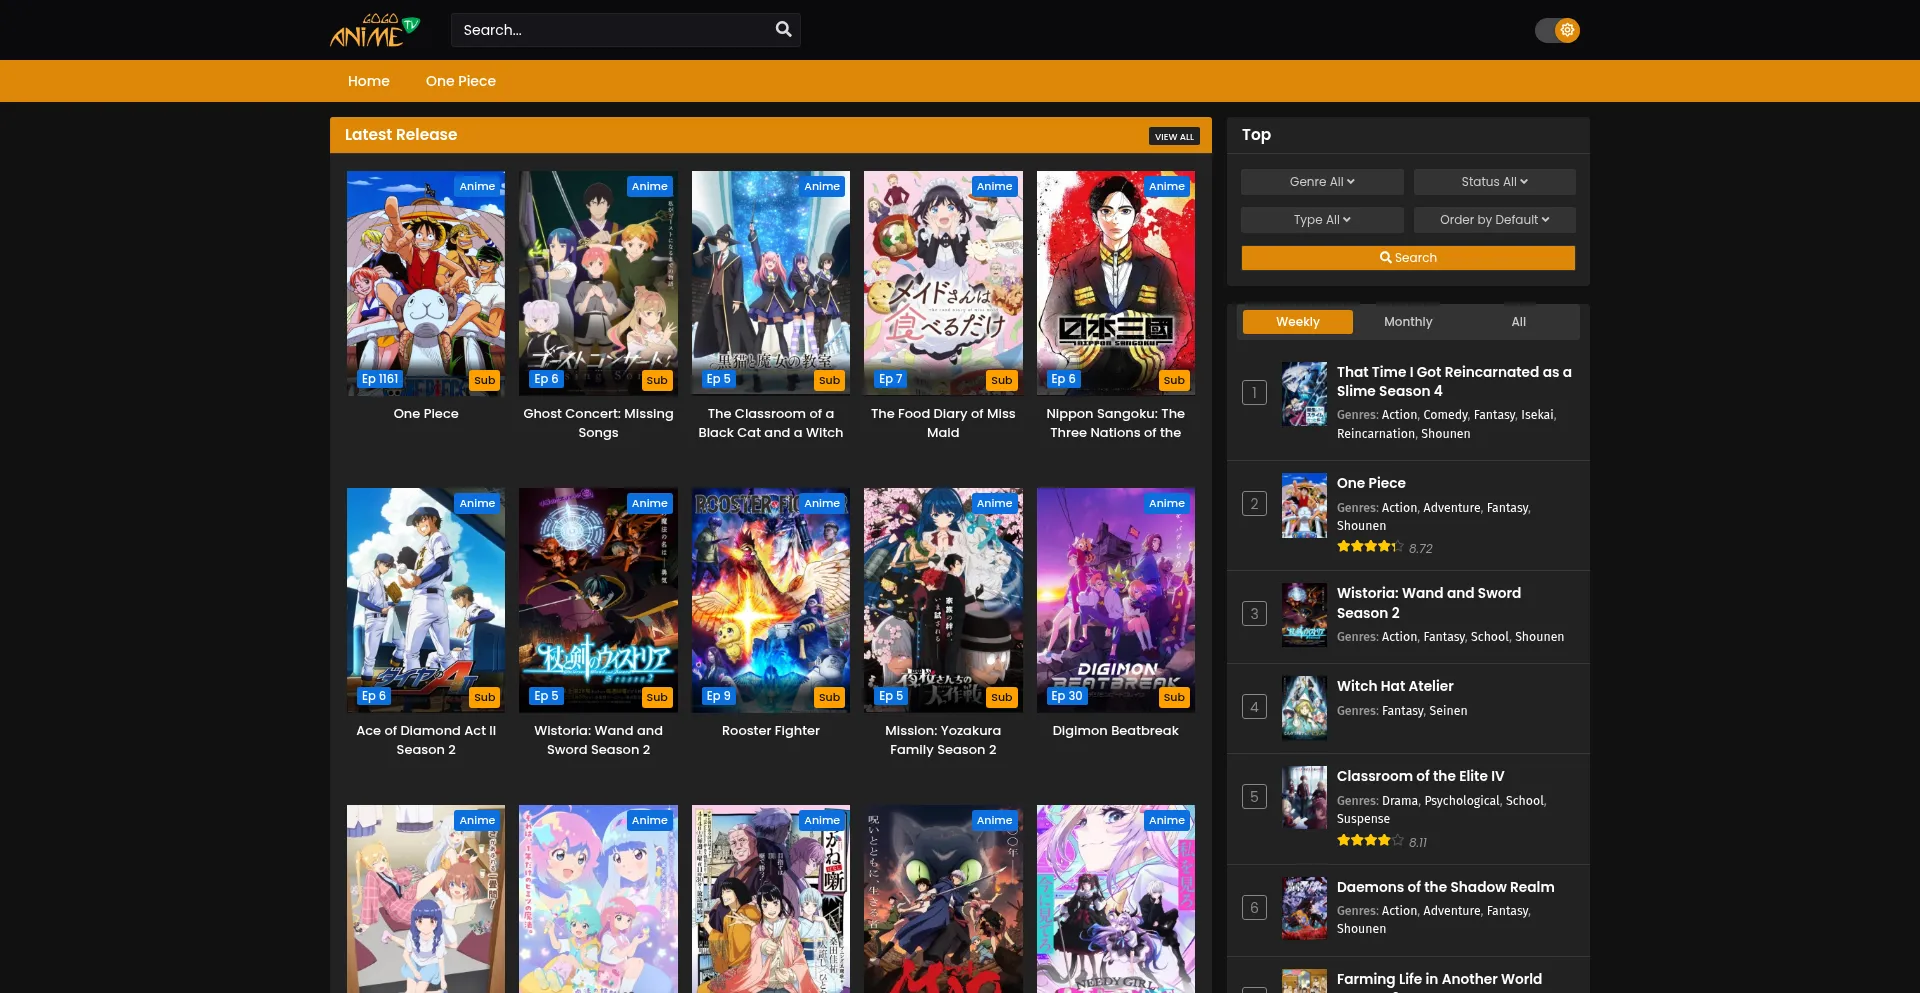Viewport: 1920px width, 993px height.
Task: Open One Piece thumbnail in Top list
Action: coord(1304,505)
